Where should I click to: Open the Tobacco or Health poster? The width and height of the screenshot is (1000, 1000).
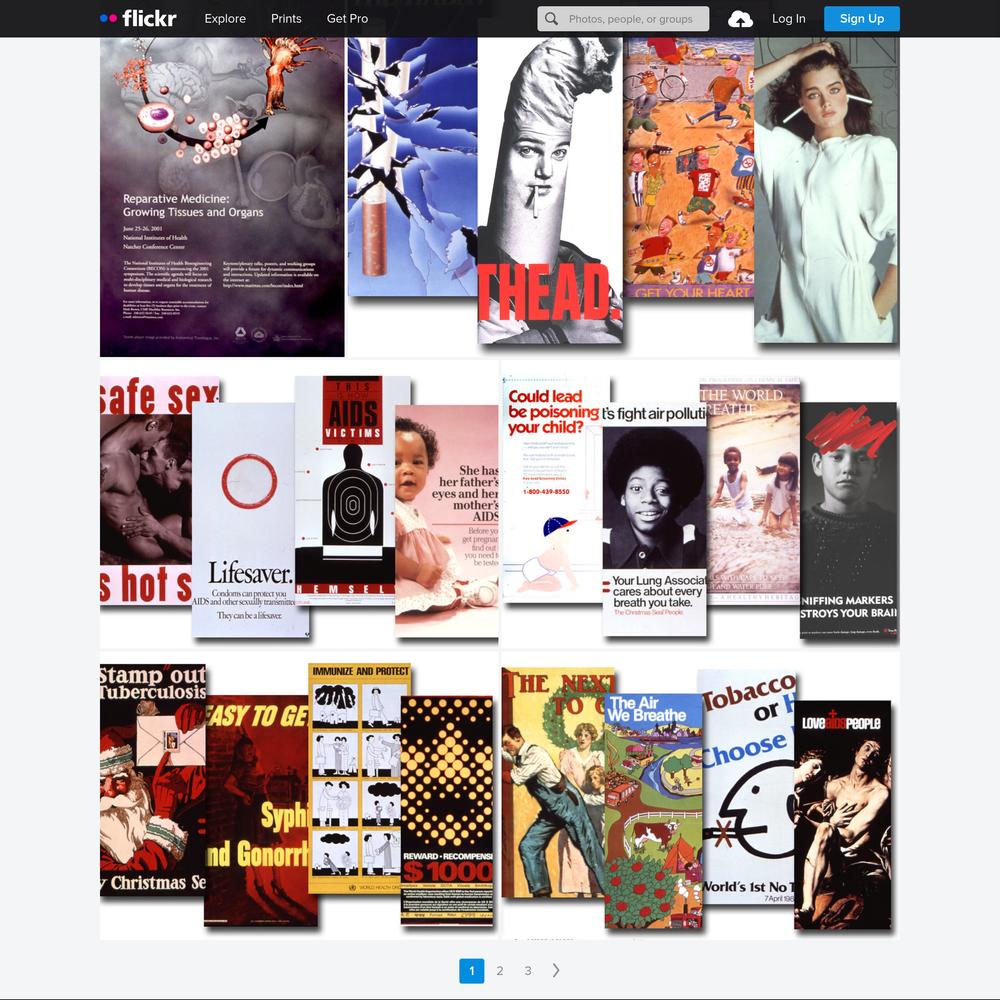[747, 786]
